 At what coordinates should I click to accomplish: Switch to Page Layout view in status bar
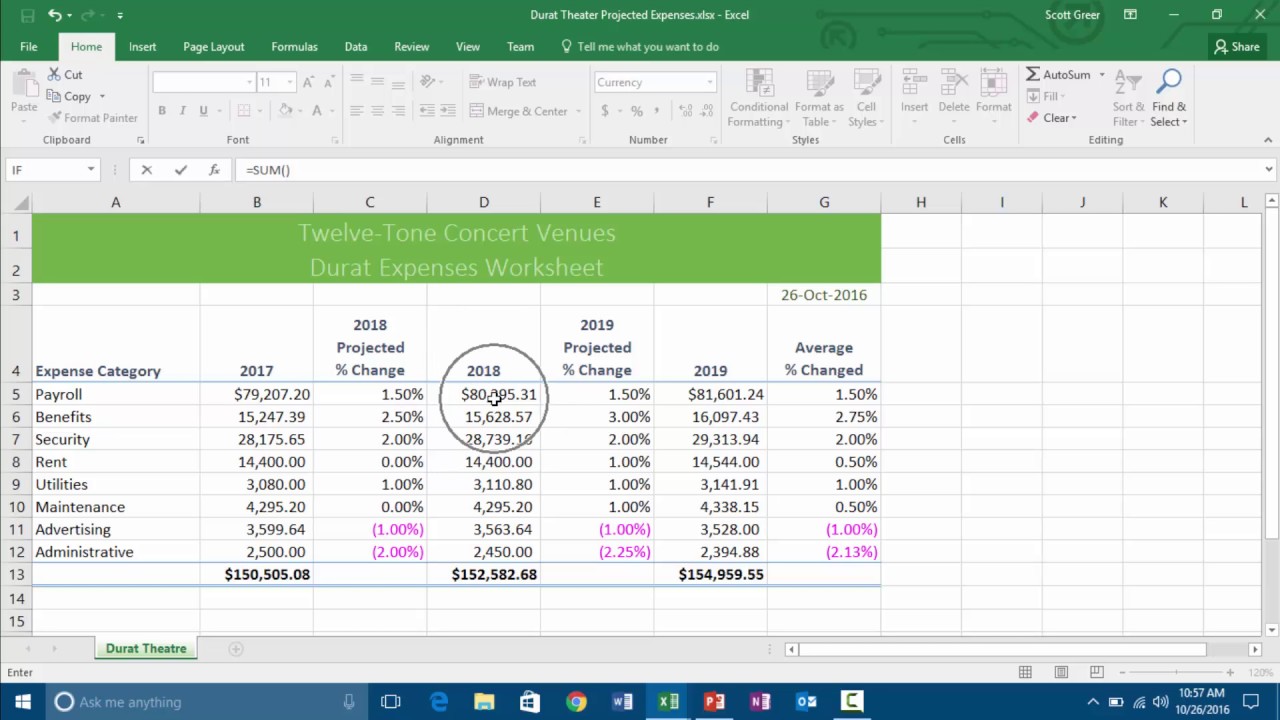1061,672
